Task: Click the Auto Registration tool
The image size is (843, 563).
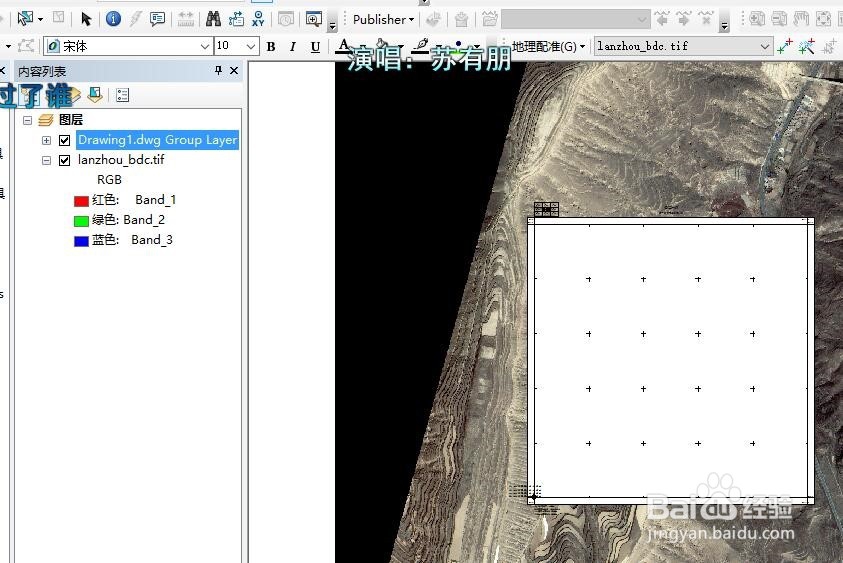Action: 806,46
